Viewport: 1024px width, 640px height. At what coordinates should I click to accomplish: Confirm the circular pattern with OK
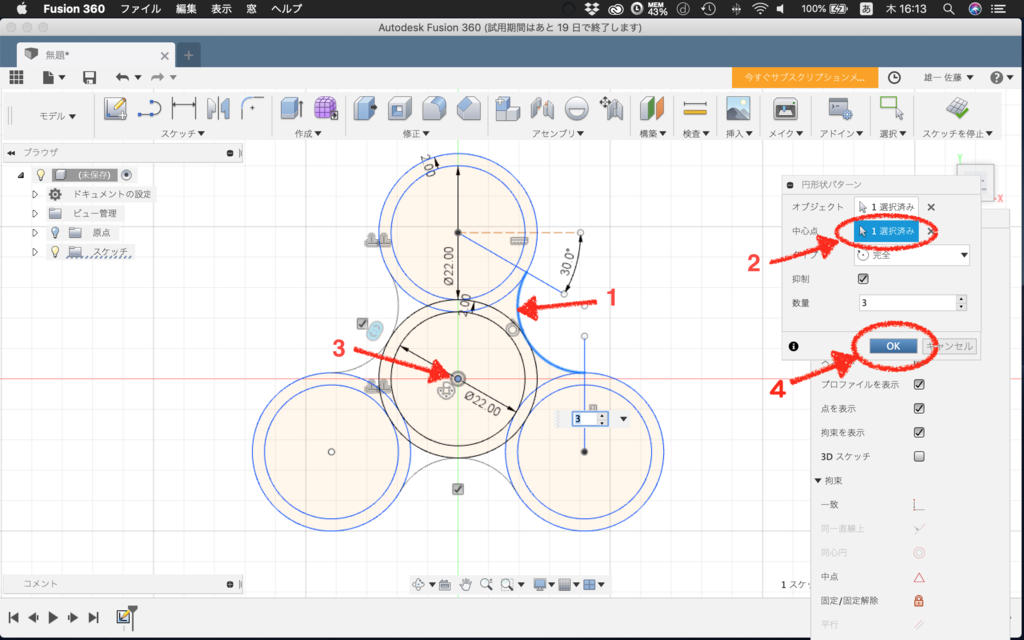(x=893, y=346)
